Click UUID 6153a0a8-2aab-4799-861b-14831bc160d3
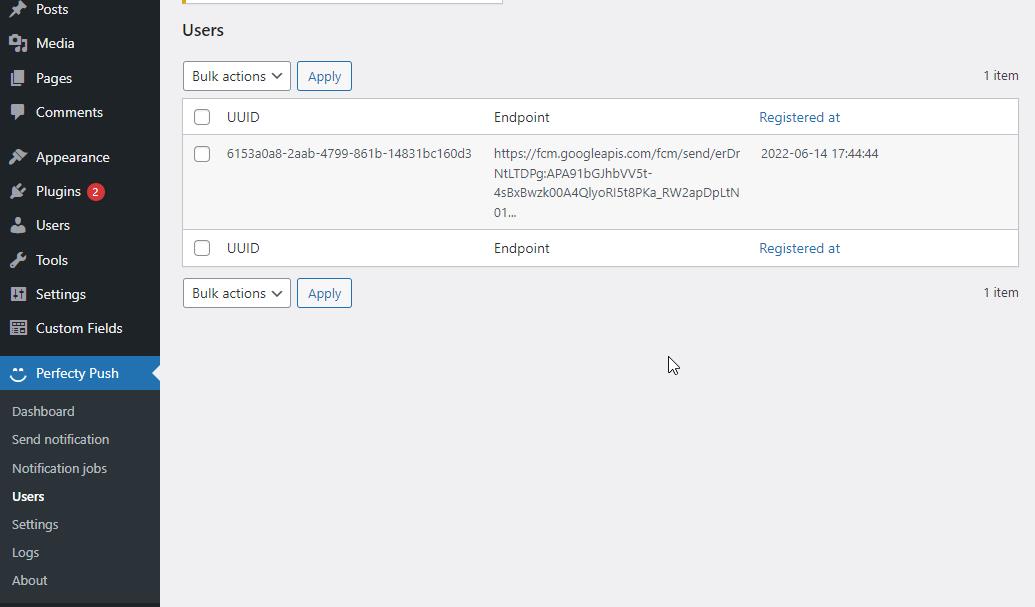This screenshot has height=607, width=1035. click(349, 154)
